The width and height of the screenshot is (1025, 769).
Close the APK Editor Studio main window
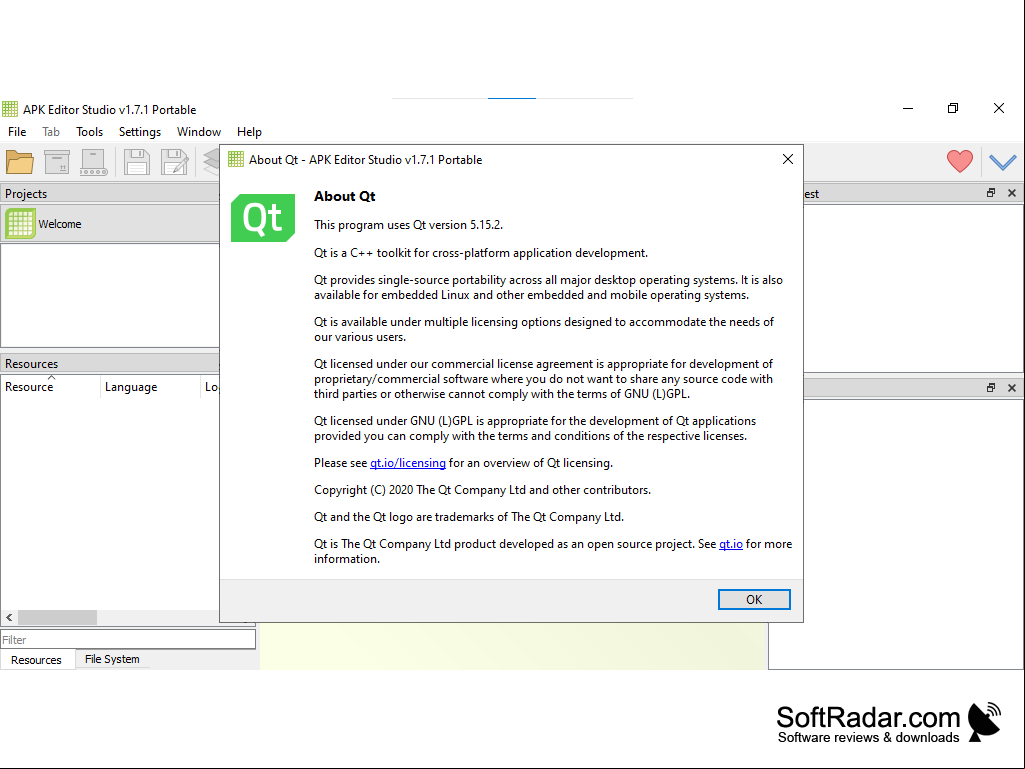[999, 109]
